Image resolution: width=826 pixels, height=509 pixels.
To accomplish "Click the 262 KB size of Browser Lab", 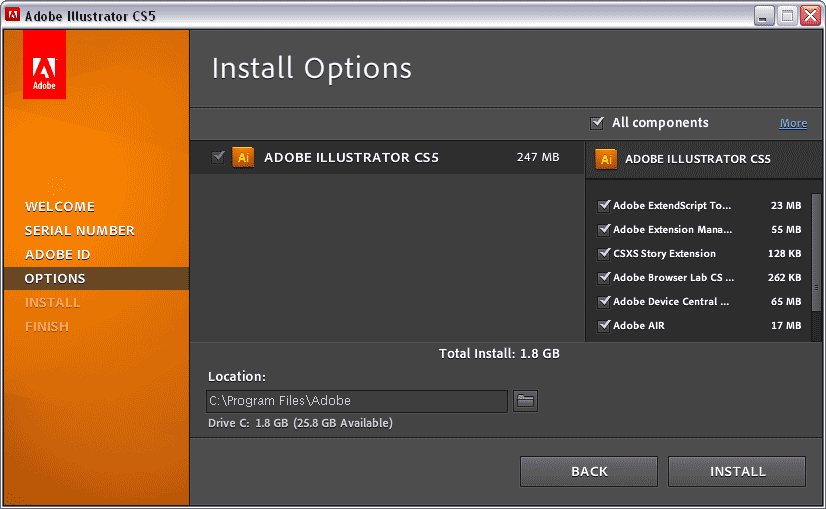I will 784,278.
